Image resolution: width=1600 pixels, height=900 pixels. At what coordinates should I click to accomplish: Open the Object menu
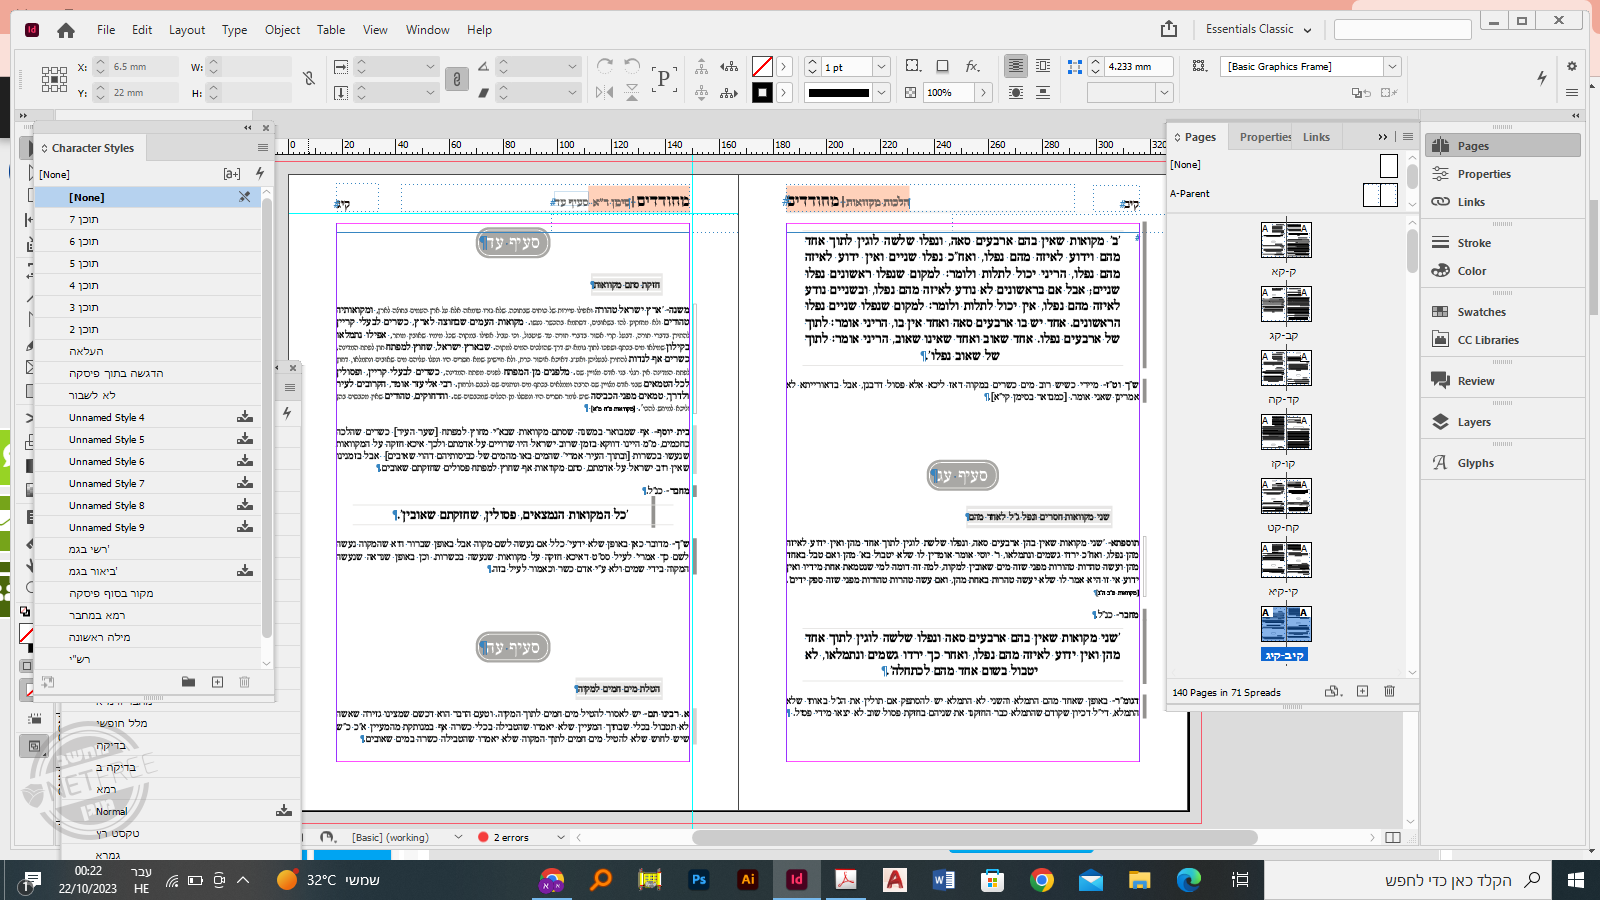[x=282, y=30]
